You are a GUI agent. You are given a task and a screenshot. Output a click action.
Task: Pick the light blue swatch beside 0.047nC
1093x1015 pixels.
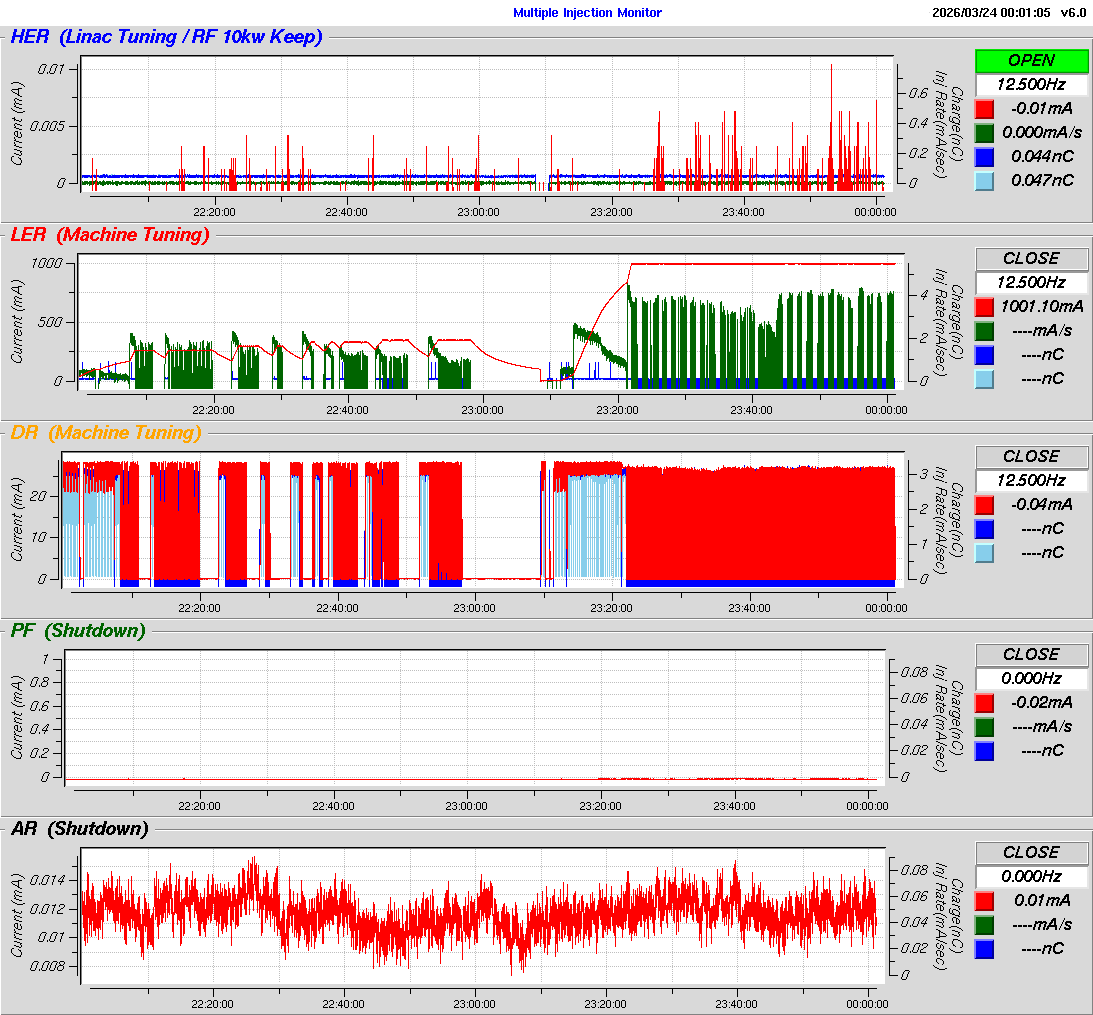coord(985,180)
